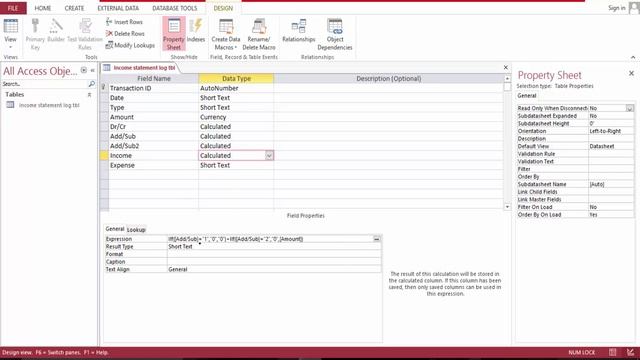Click the Text Align property field
This screenshot has height=360, width=640.
[x=274, y=269]
